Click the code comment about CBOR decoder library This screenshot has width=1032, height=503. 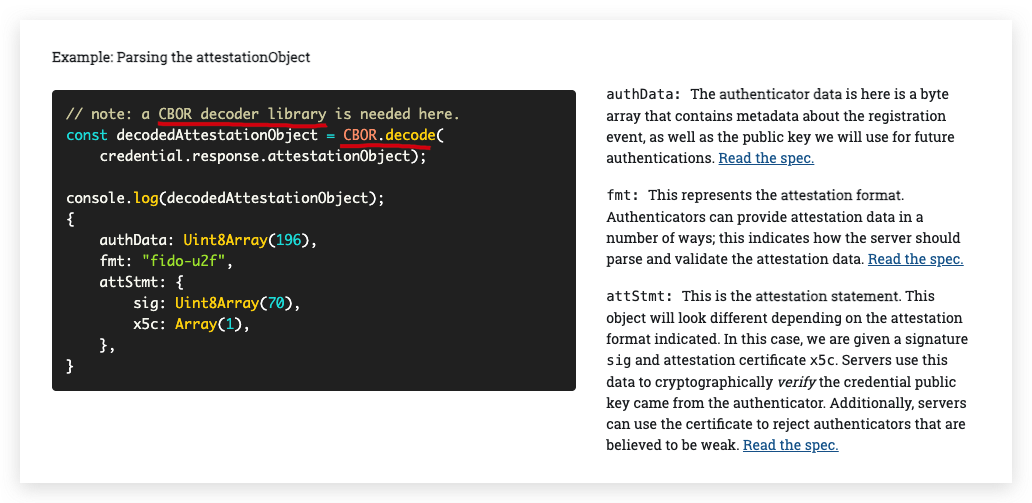(x=263, y=115)
